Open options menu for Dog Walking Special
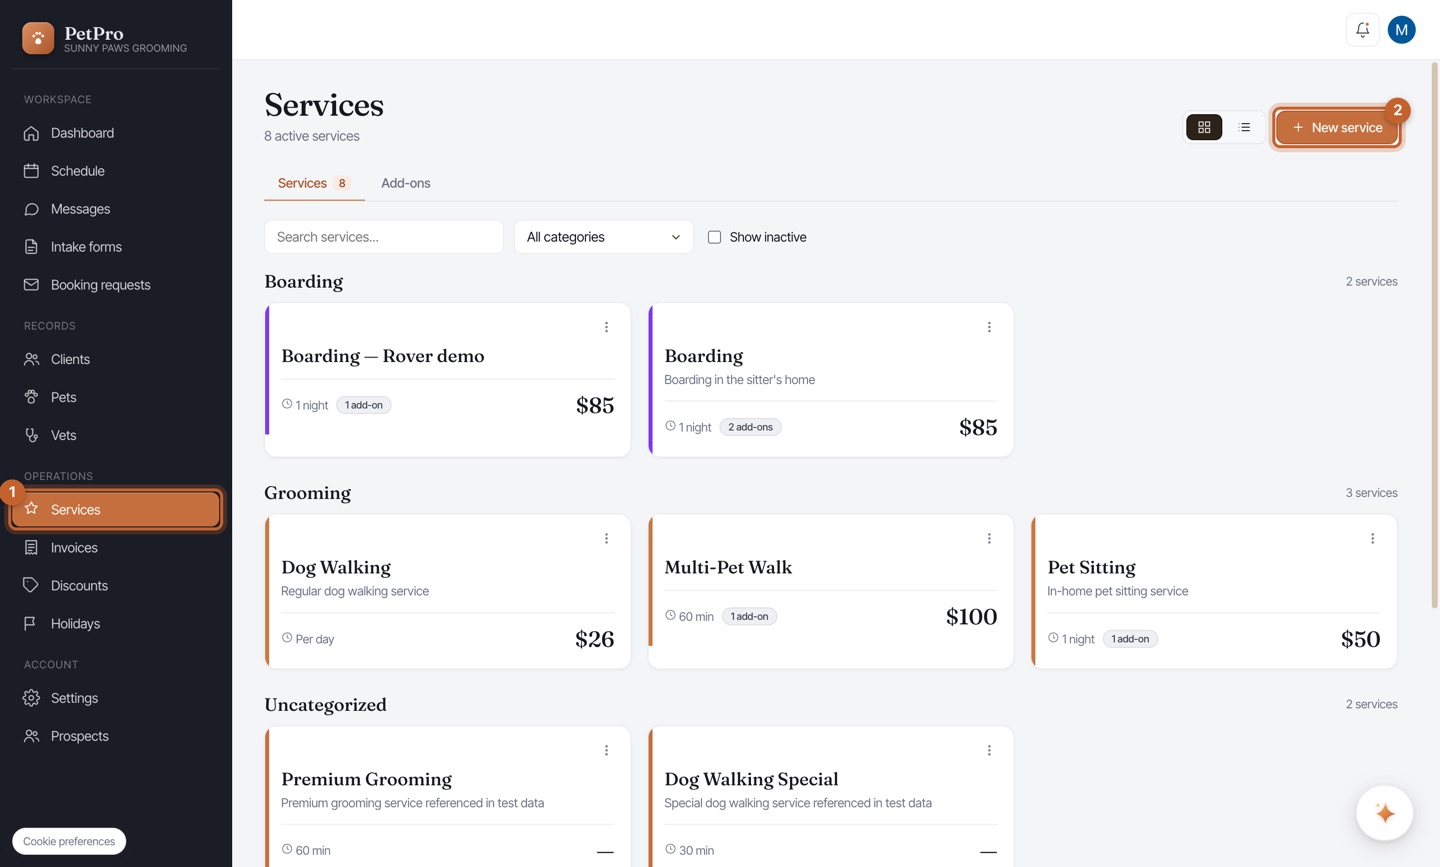1440x867 pixels. 989,750
